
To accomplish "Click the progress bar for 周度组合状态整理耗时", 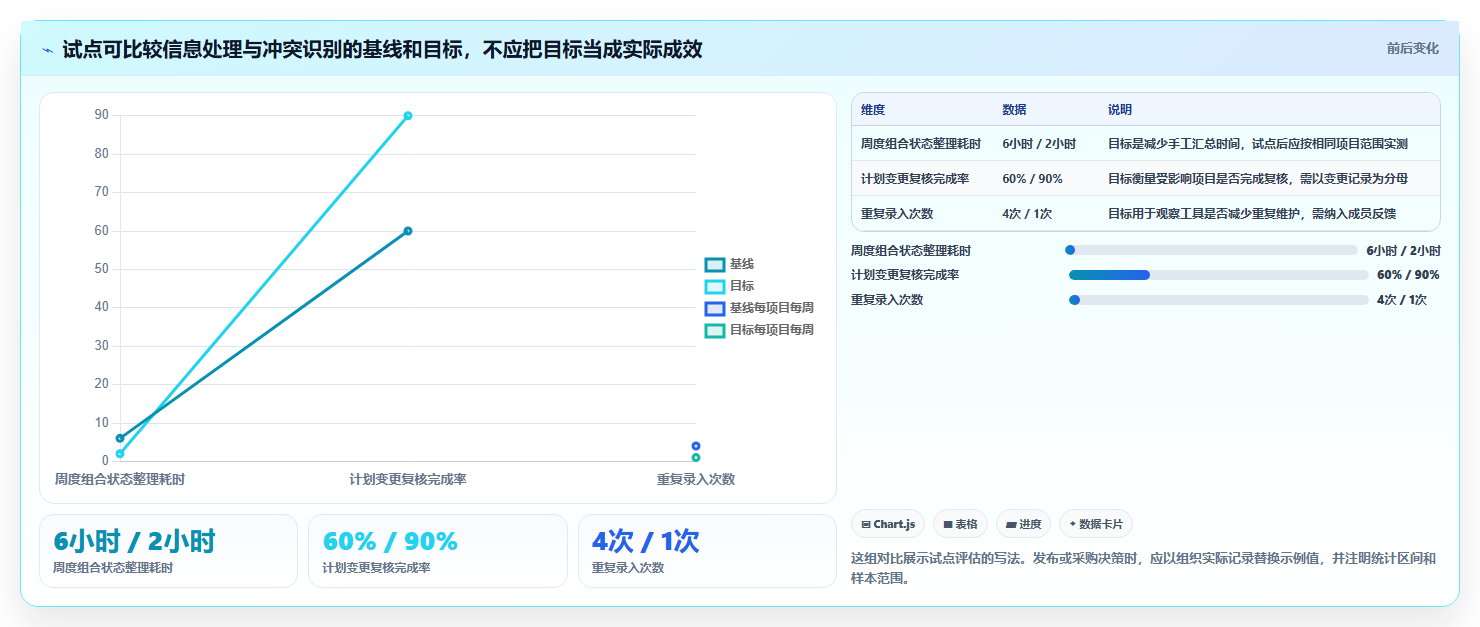I will tap(1212, 251).
